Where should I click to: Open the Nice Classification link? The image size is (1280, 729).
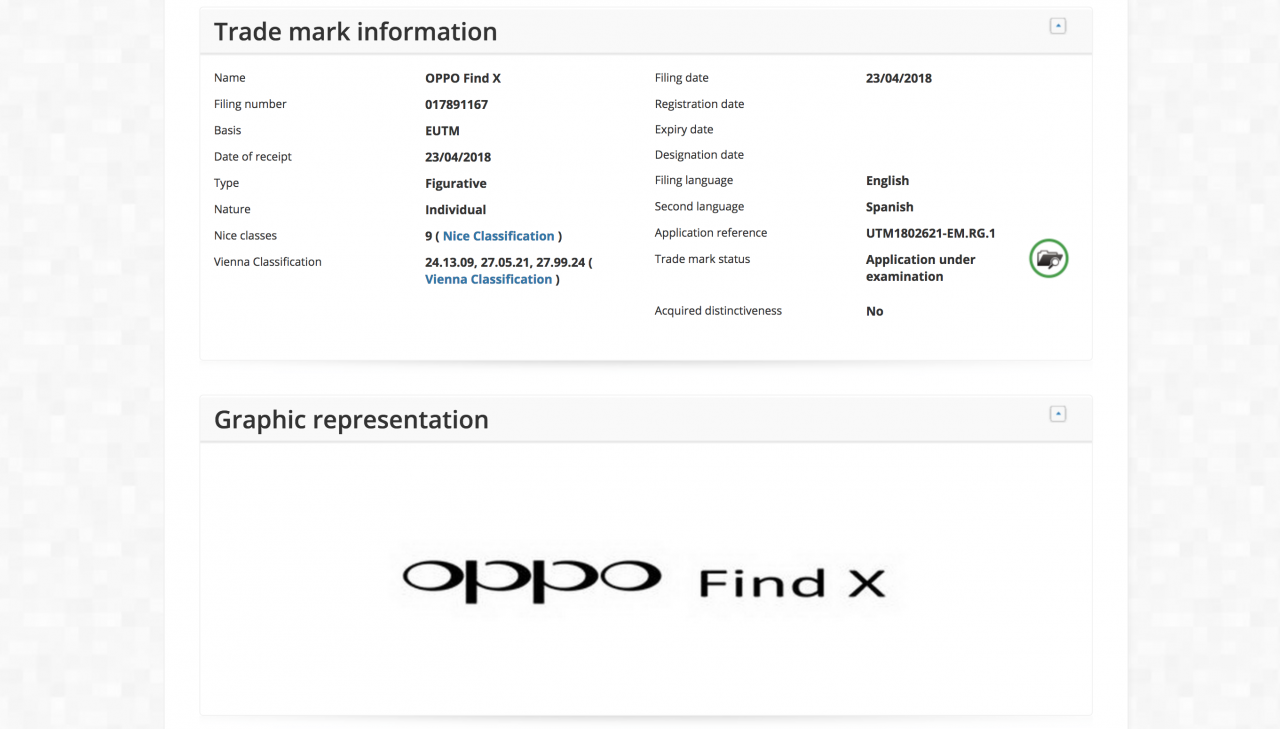pyautogui.click(x=498, y=236)
